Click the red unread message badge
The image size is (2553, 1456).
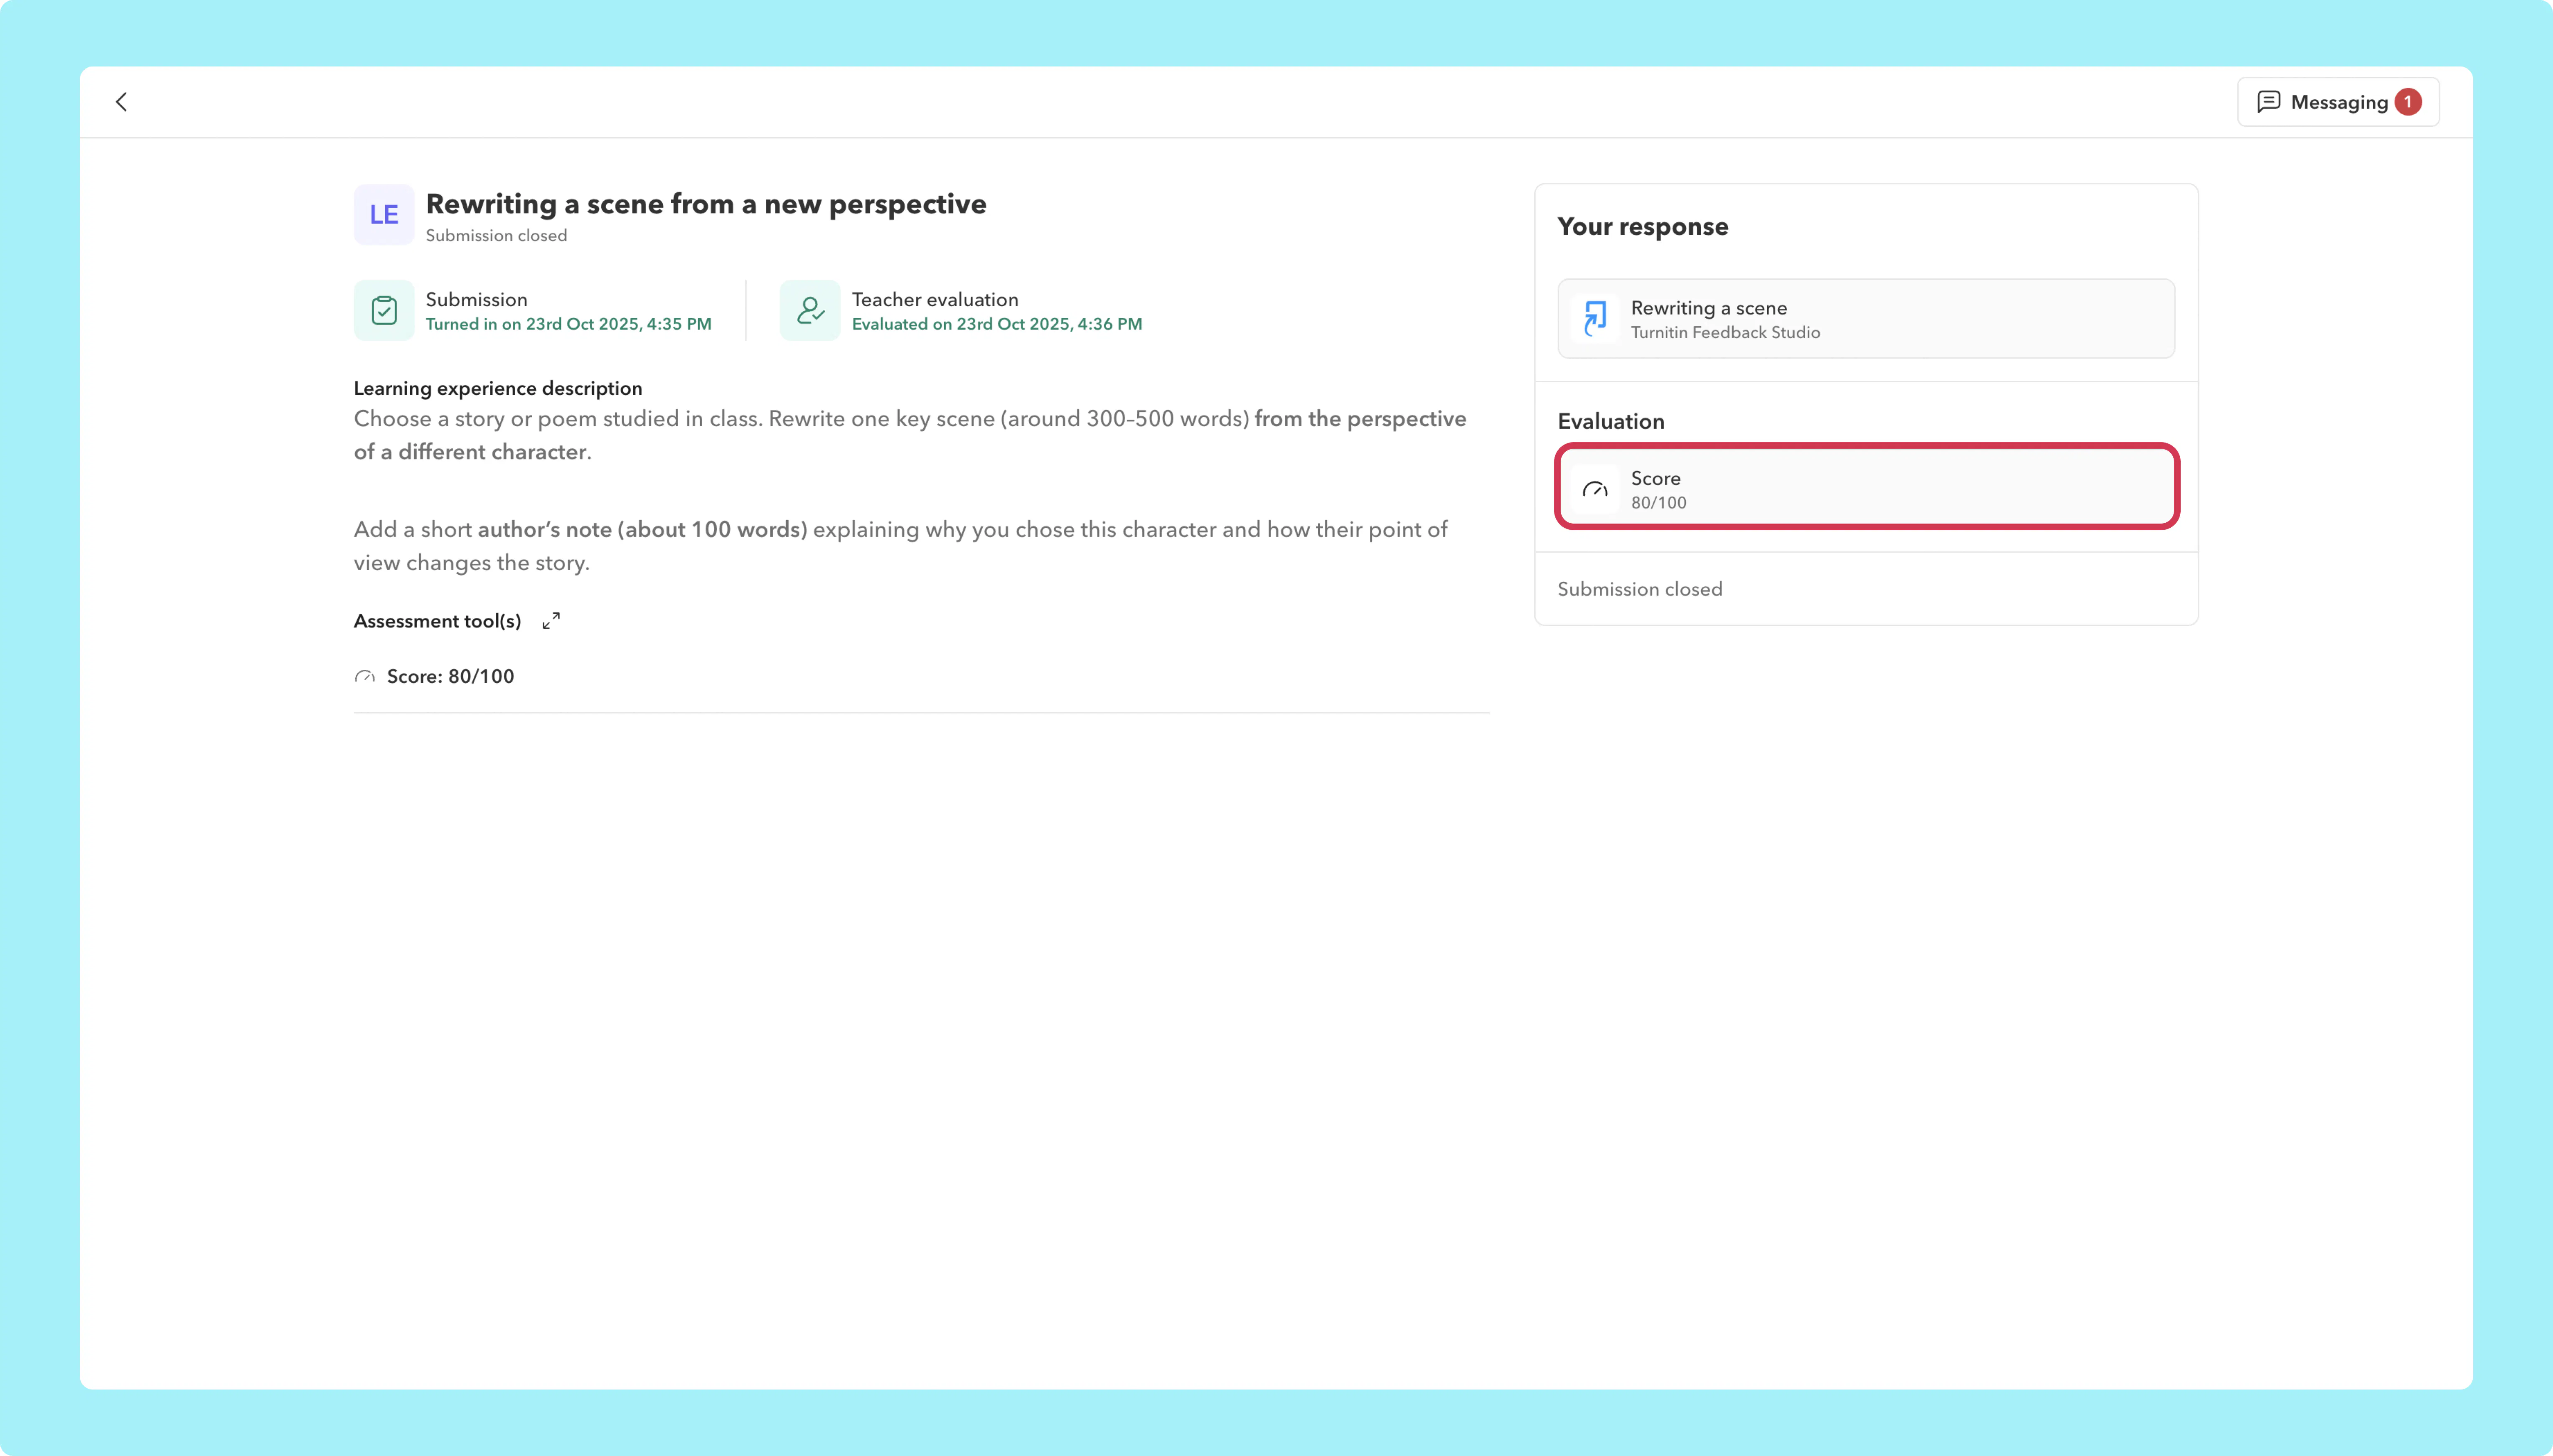click(x=2408, y=102)
